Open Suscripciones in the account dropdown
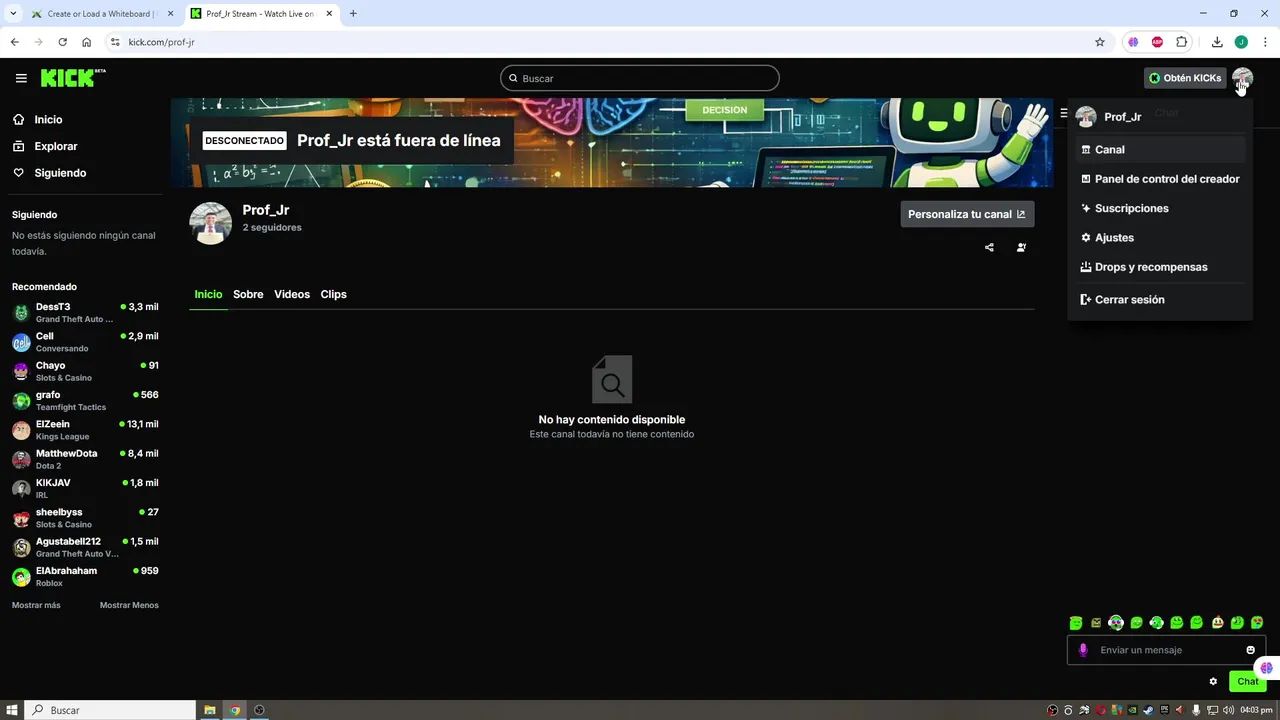Viewport: 1280px width, 720px height. 1160,208
